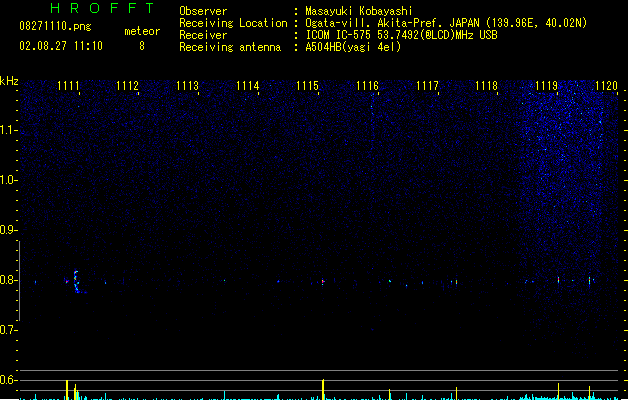Click the 1118 time axis label
629x400 pixels.
point(487,86)
